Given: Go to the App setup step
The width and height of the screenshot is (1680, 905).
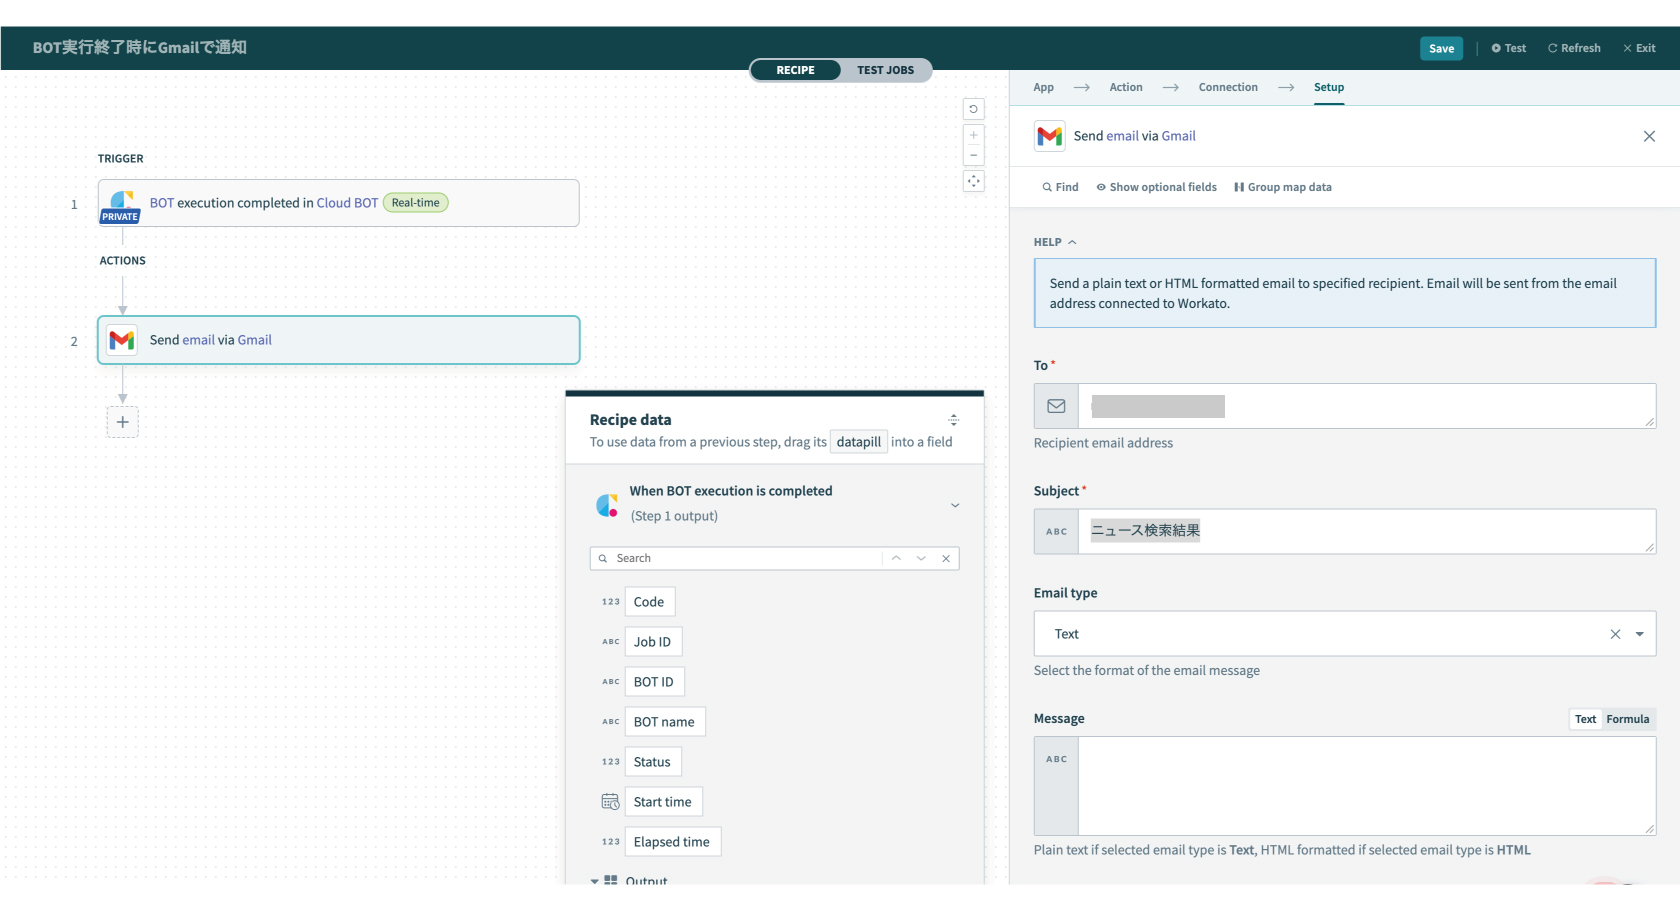Looking at the screenshot, I should [x=1043, y=87].
